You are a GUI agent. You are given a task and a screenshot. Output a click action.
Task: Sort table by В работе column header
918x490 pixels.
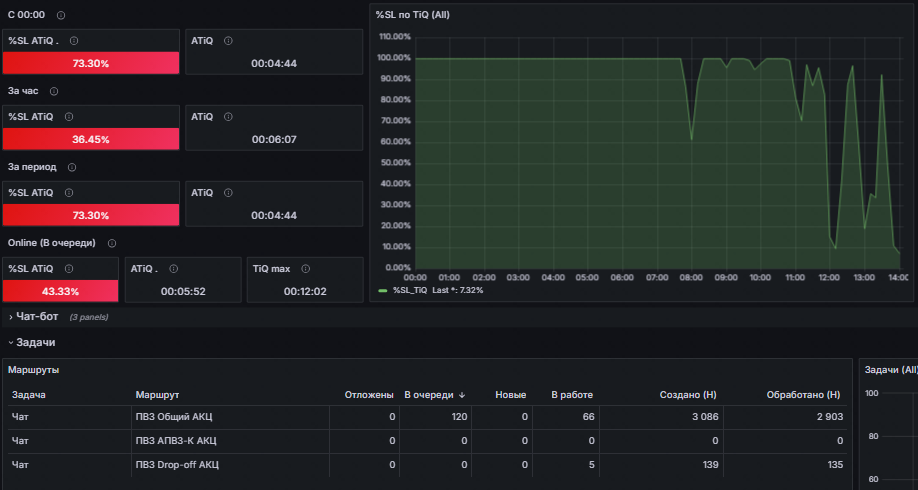click(x=572, y=395)
